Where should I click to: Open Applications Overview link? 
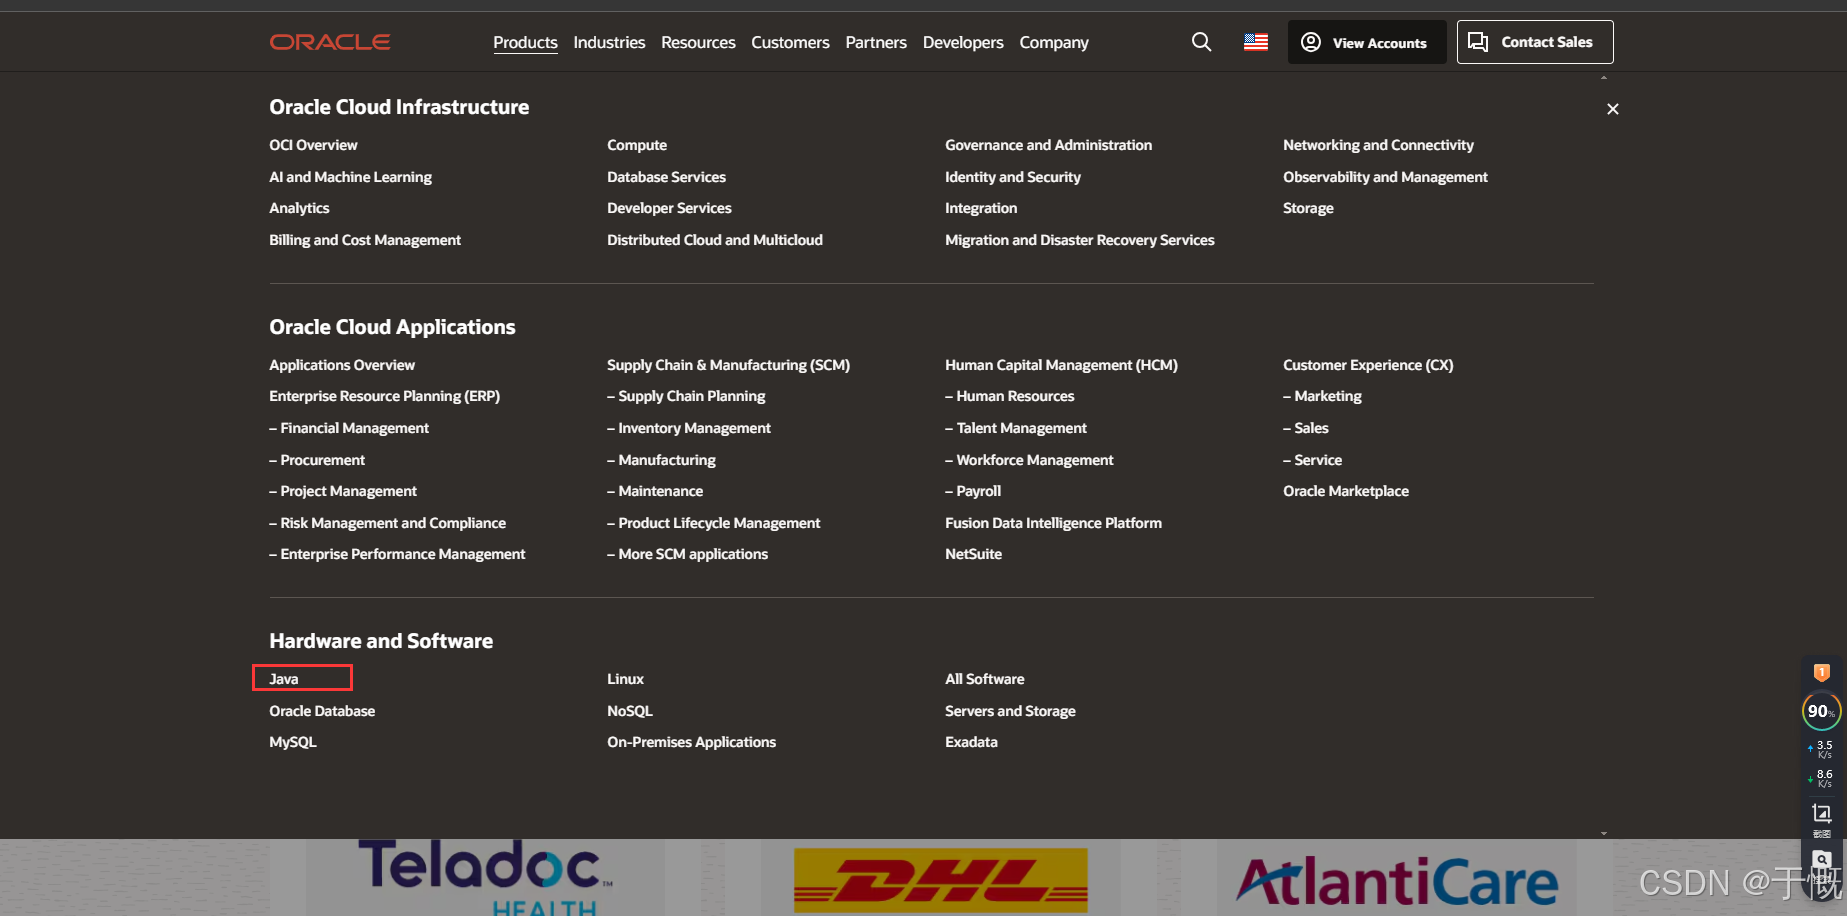(342, 365)
